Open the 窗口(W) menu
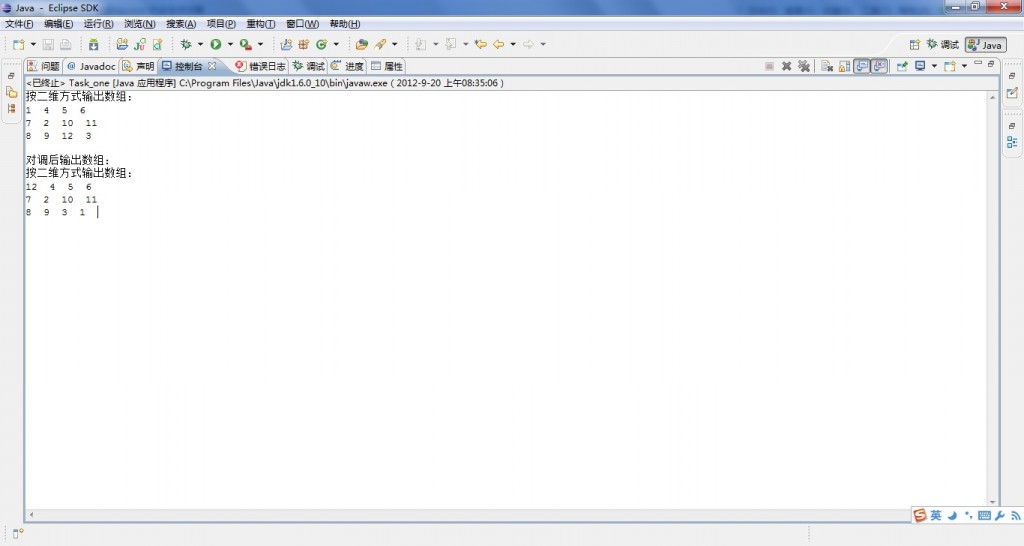Image resolution: width=1024 pixels, height=546 pixels. point(302,24)
